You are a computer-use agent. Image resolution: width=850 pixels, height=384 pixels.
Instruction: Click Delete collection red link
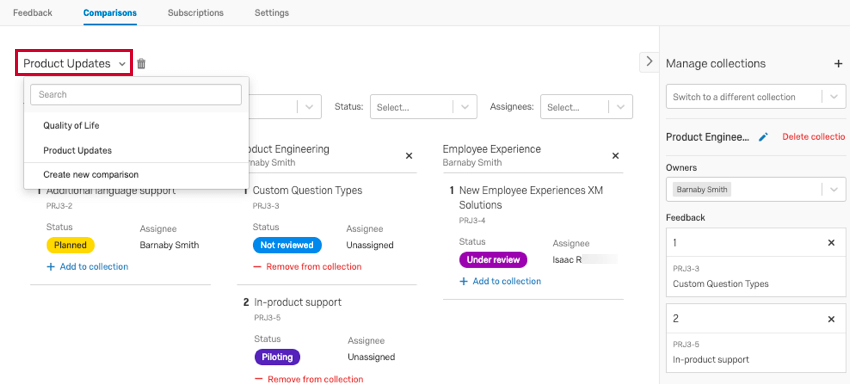click(813, 137)
